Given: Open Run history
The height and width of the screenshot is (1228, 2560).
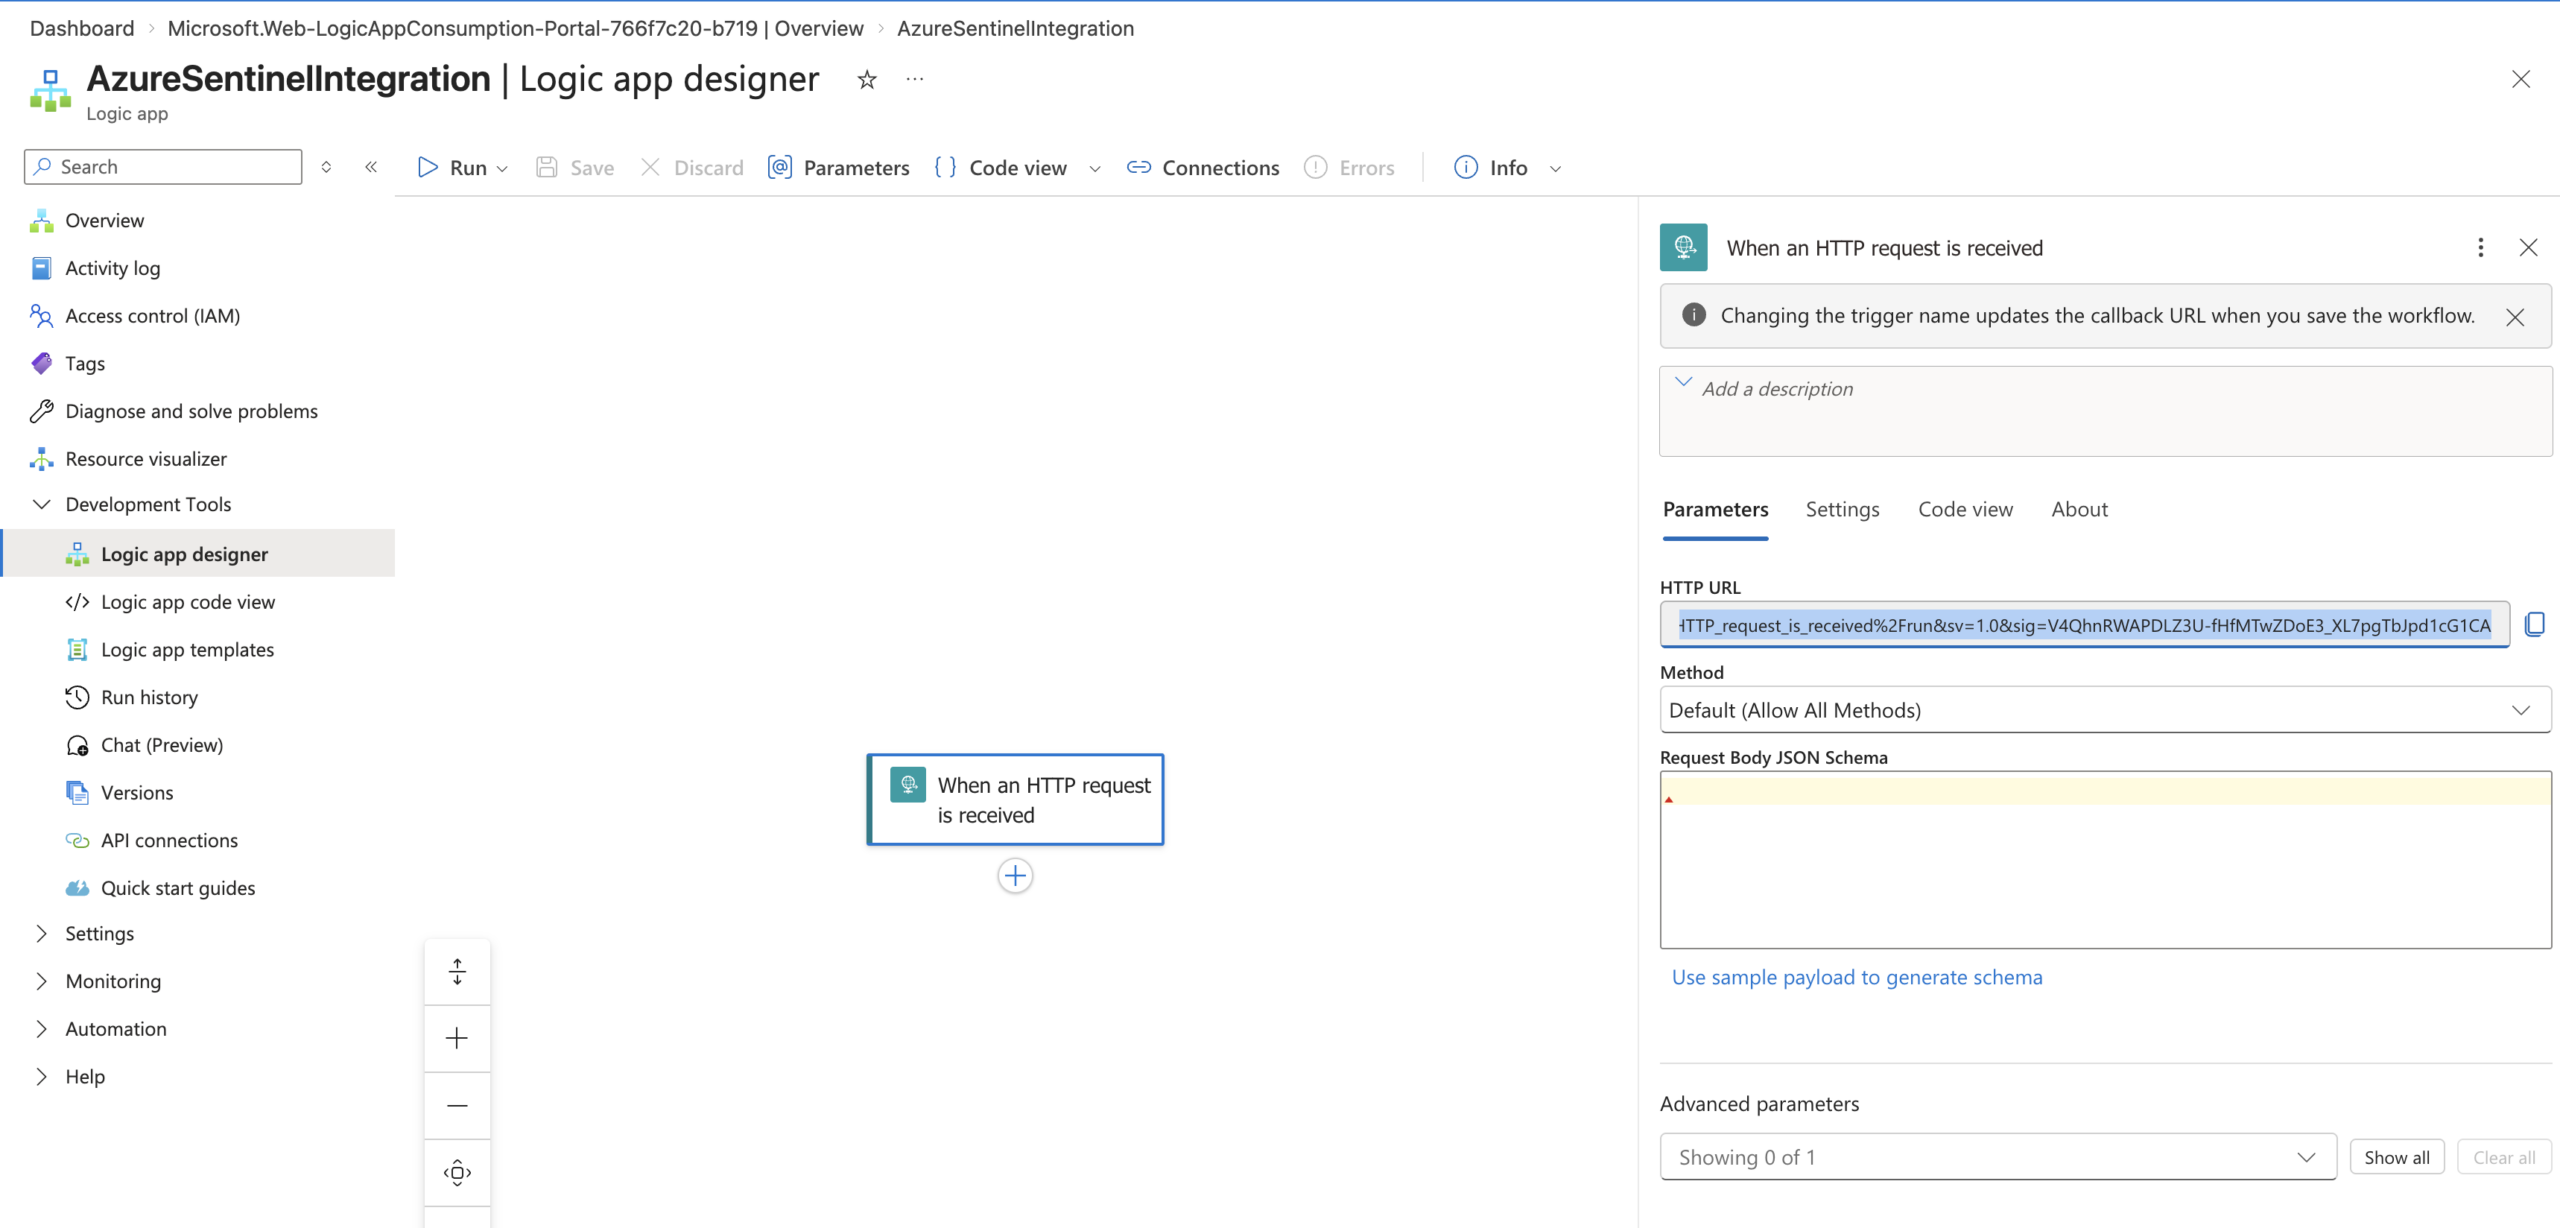Looking at the screenshot, I should (149, 697).
